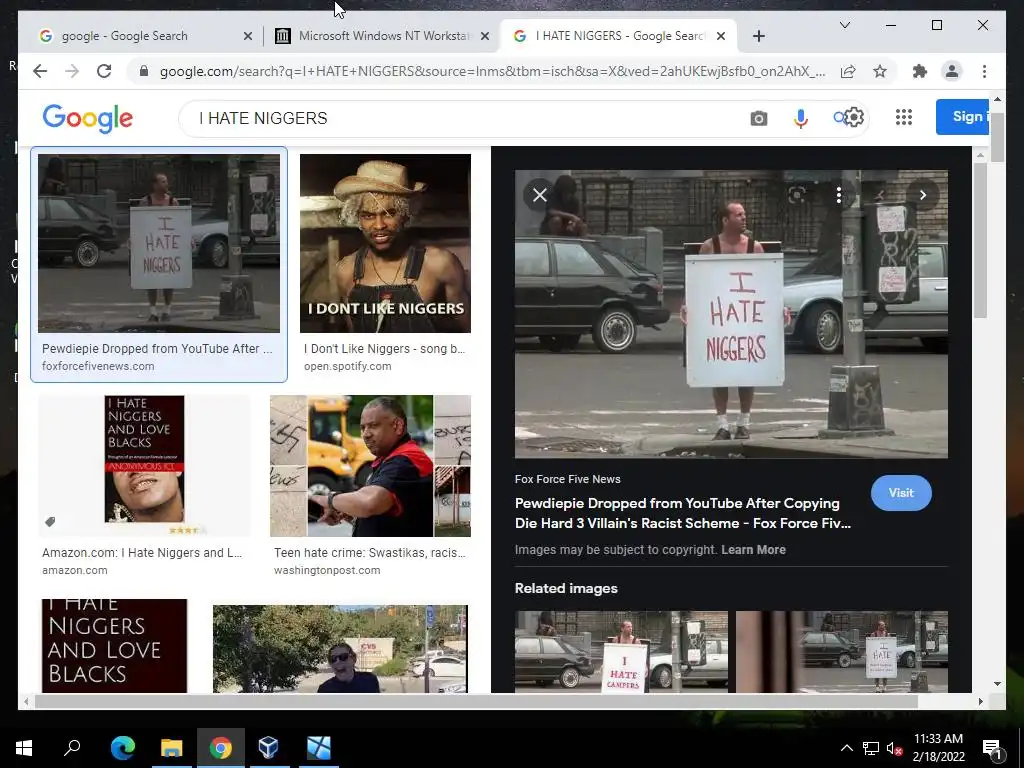Select the washingtonpost.com result thumbnail
Viewport: 1024px width, 768px height.
coord(370,466)
